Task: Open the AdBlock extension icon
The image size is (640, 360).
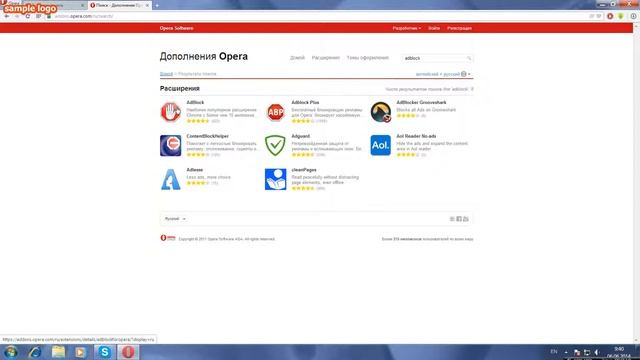Action: [170, 112]
